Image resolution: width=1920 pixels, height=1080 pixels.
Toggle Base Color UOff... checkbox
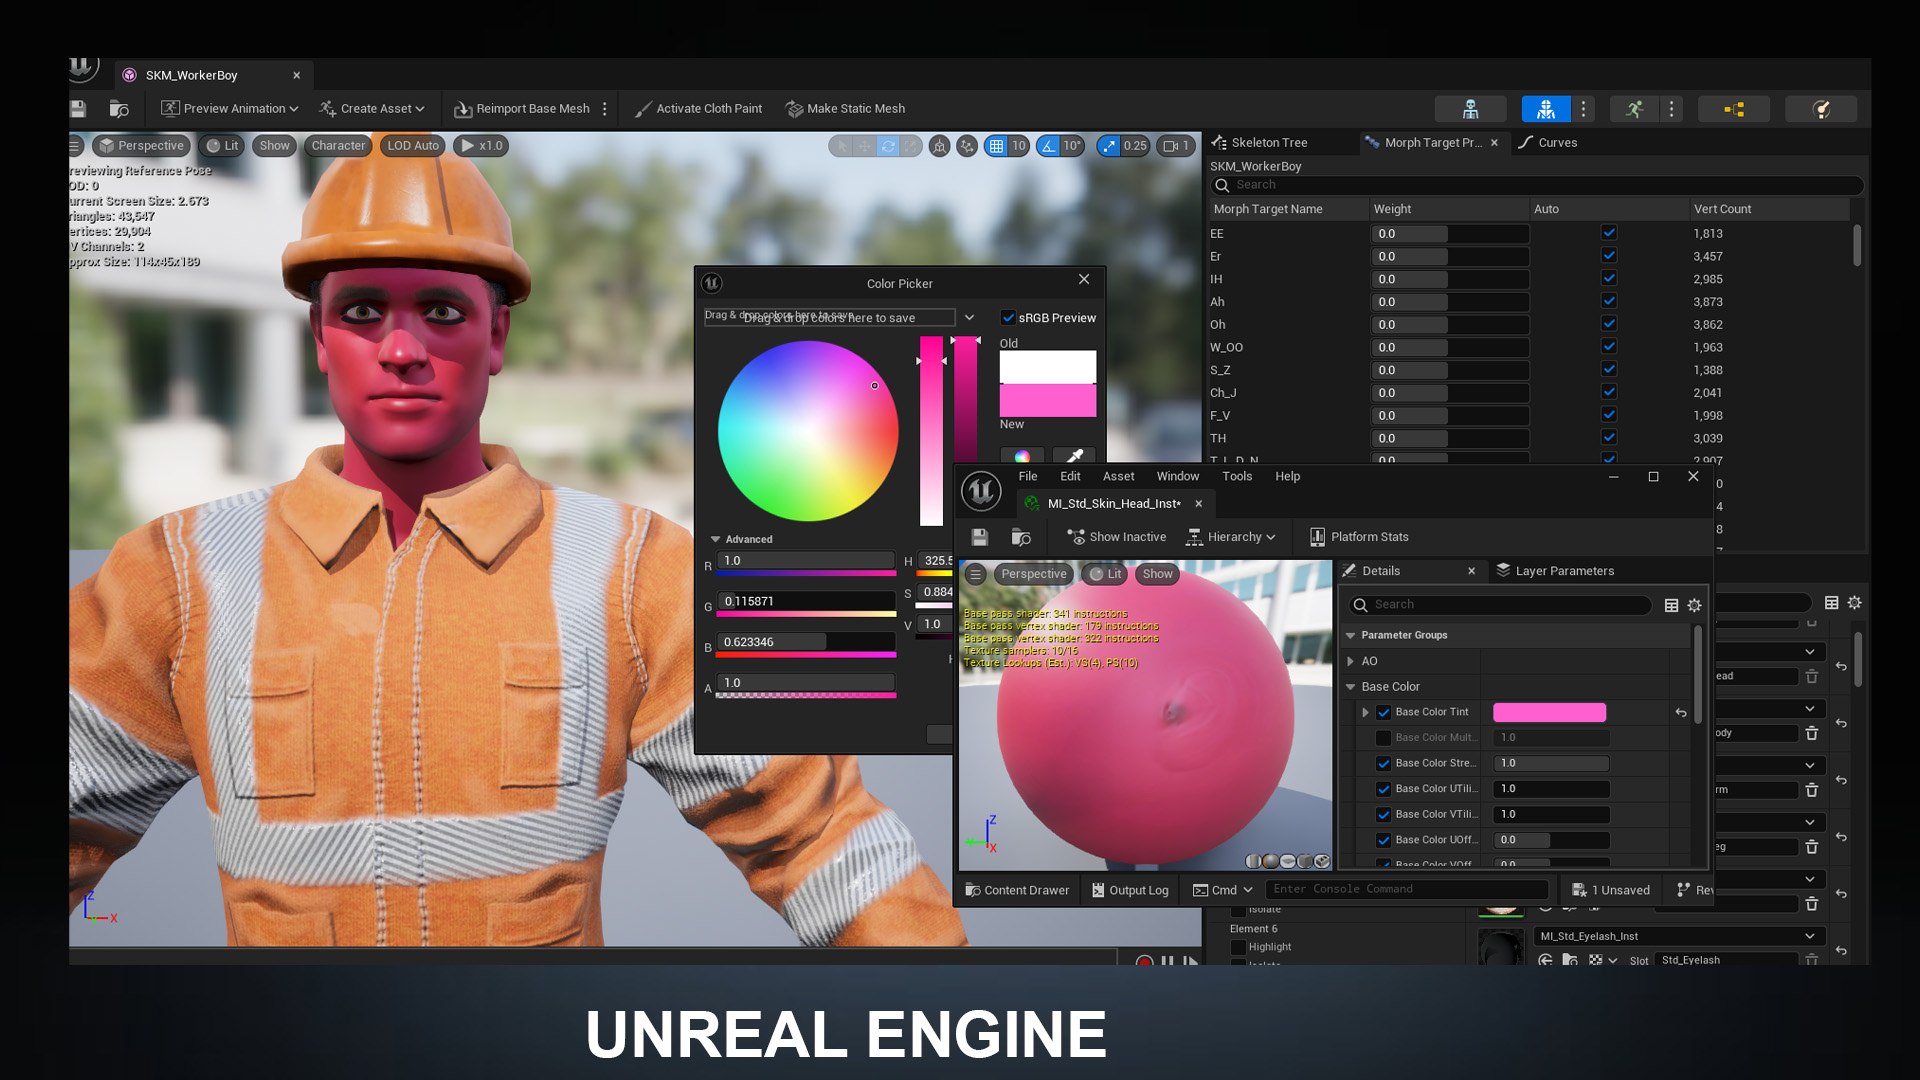pos(1384,840)
